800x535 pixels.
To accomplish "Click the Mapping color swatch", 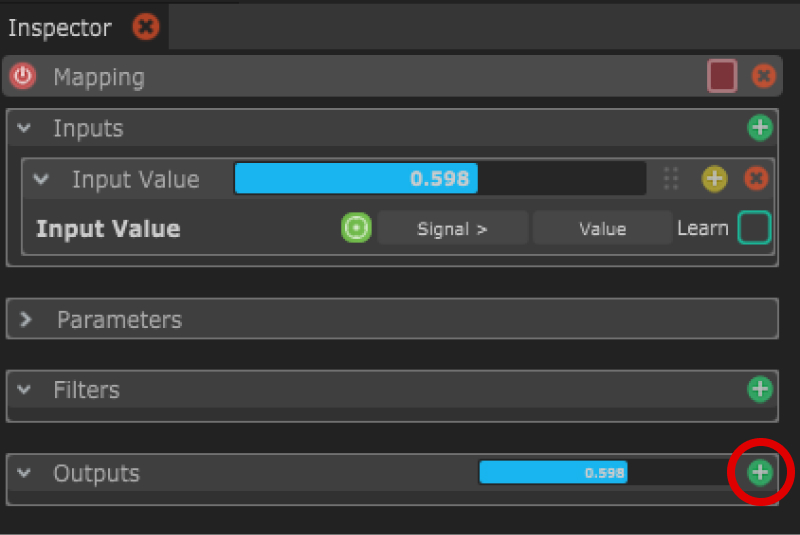I will (722, 76).
